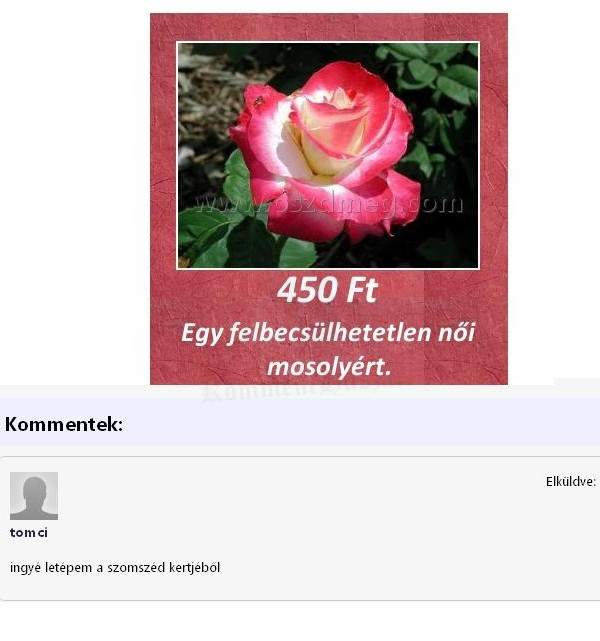Screen dimensions: 600x641
Task: Click the faded watermark logo below the picture
Action: 294,393
